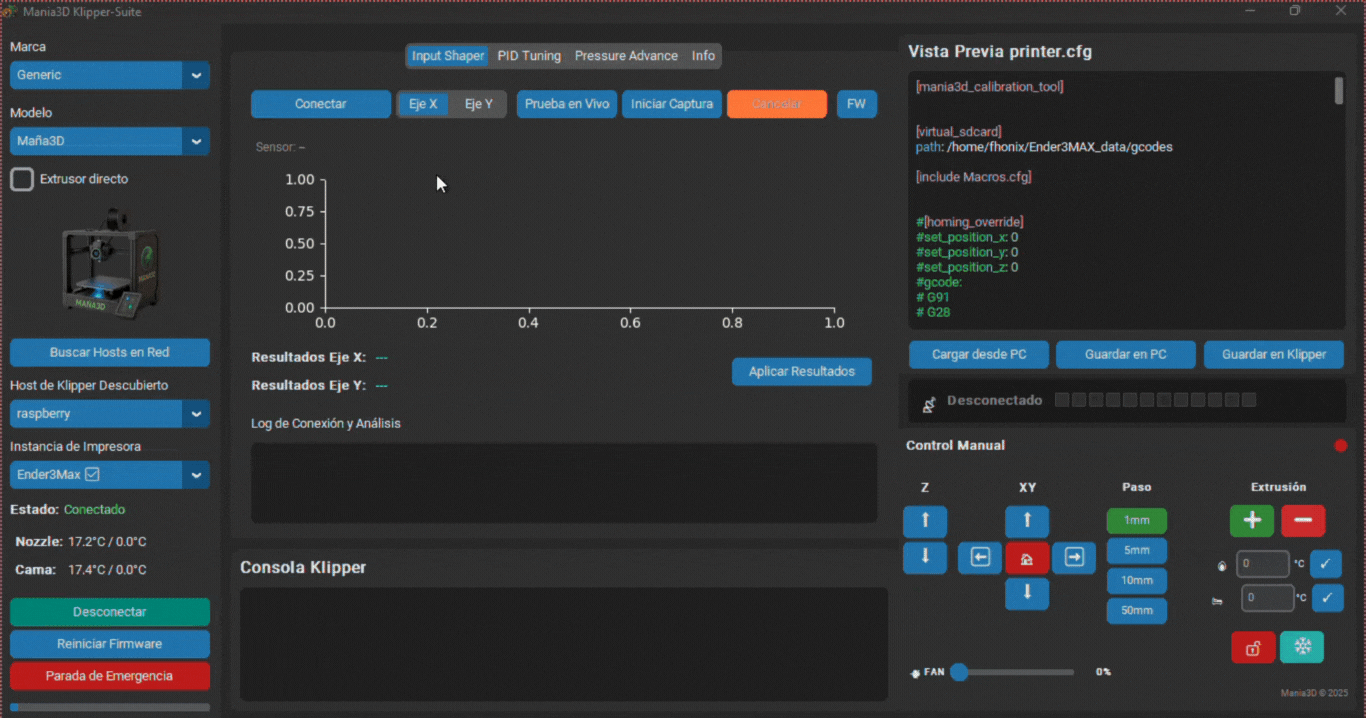Expand the Host de Klipper raspberry dropdown
The width and height of the screenshot is (1366, 718).
tap(109, 413)
